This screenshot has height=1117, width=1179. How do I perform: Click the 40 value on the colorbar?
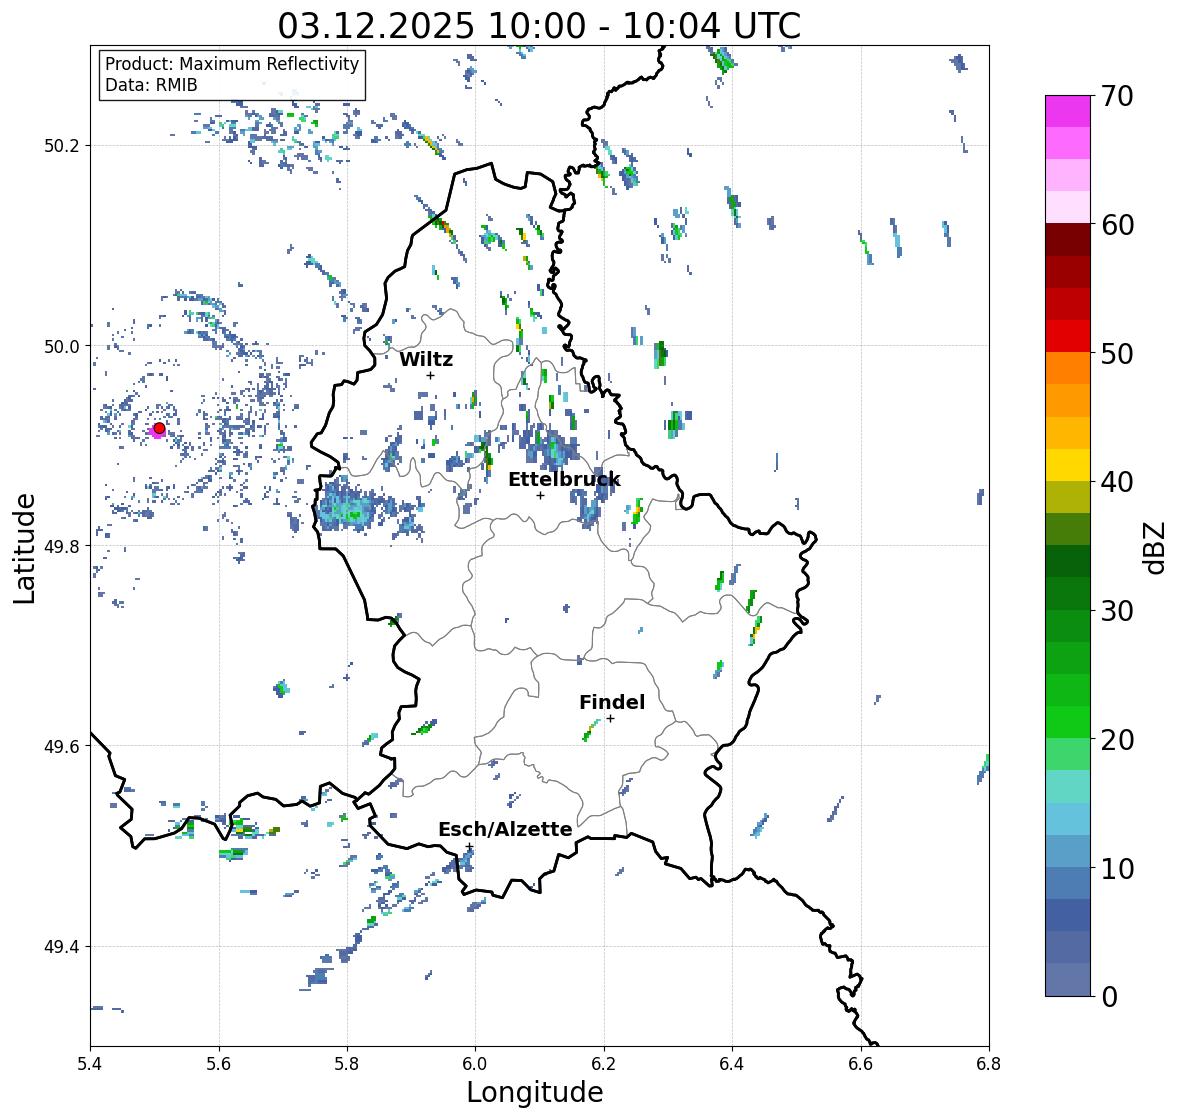(x=1117, y=482)
